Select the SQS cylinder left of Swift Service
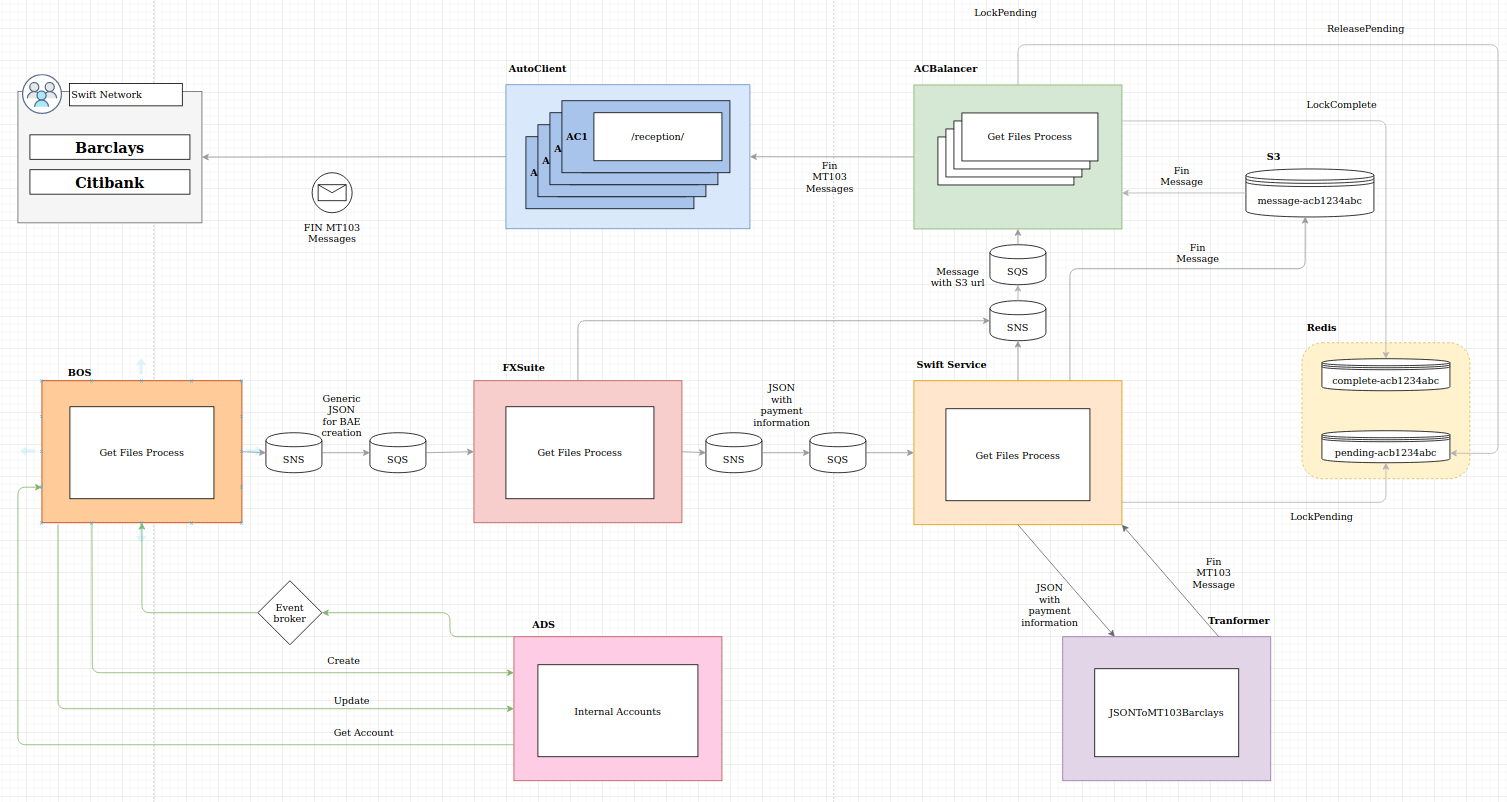Viewport: 1507px width, 802px height. pos(838,453)
